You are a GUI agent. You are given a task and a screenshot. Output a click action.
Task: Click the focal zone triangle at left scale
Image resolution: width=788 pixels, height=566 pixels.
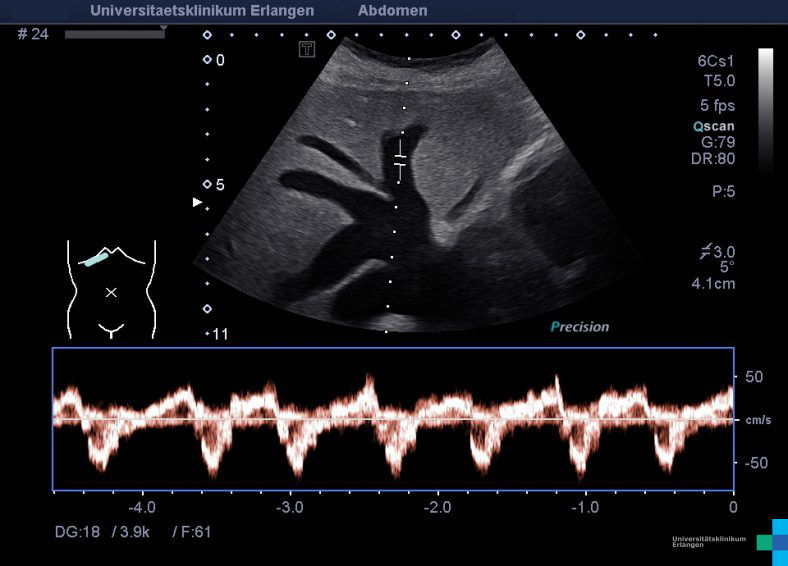click(x=197, y=202)
